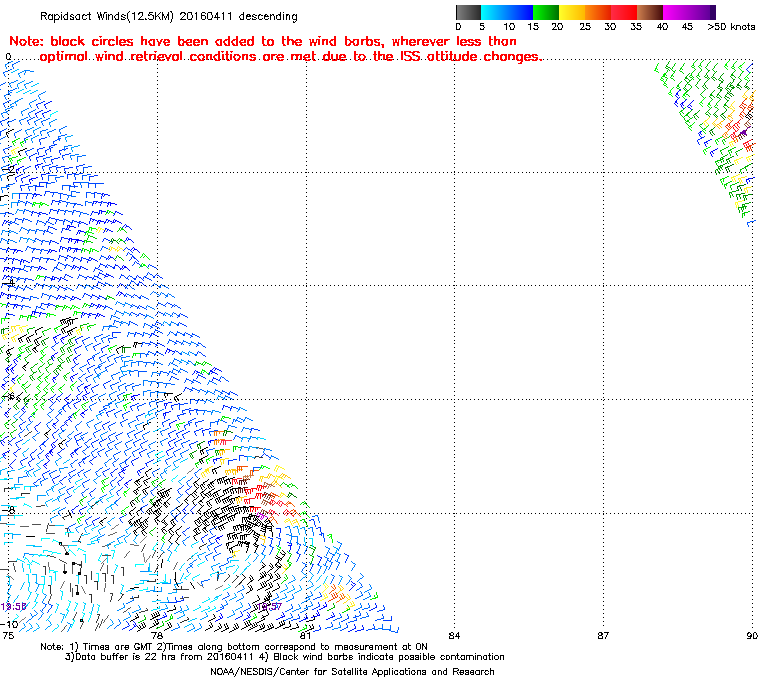
Task: Click the legend label '10' under color bar
Action: click(508, 27)
